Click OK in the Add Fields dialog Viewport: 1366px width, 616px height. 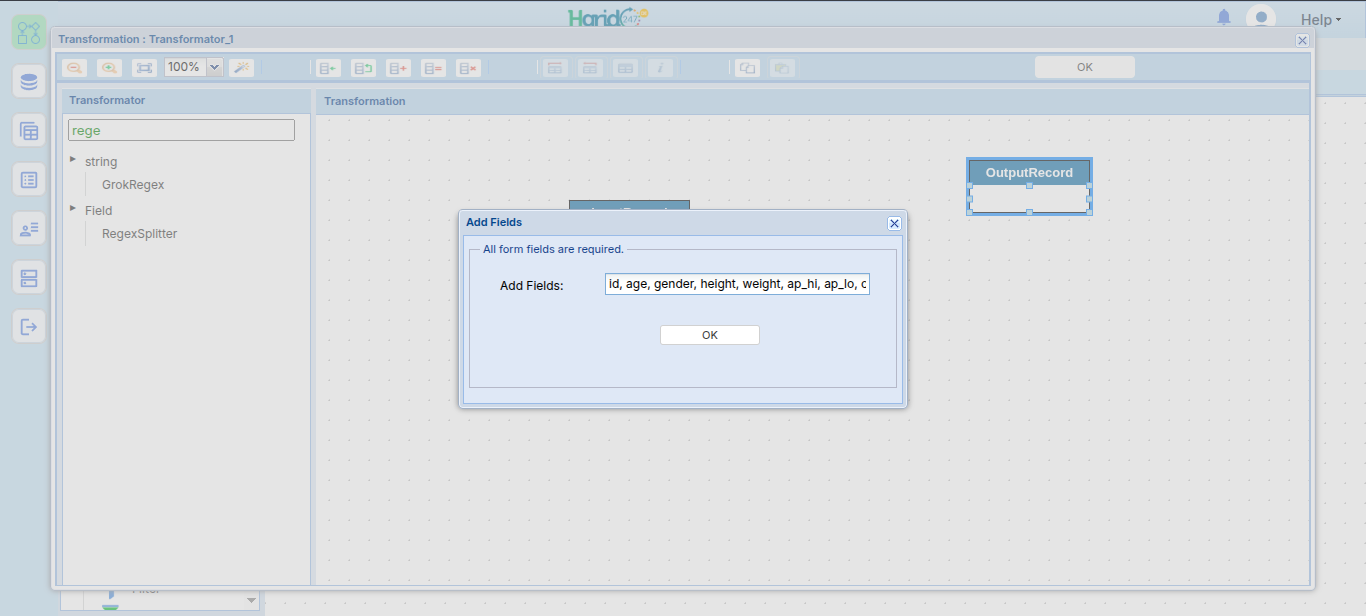[710, 335]
